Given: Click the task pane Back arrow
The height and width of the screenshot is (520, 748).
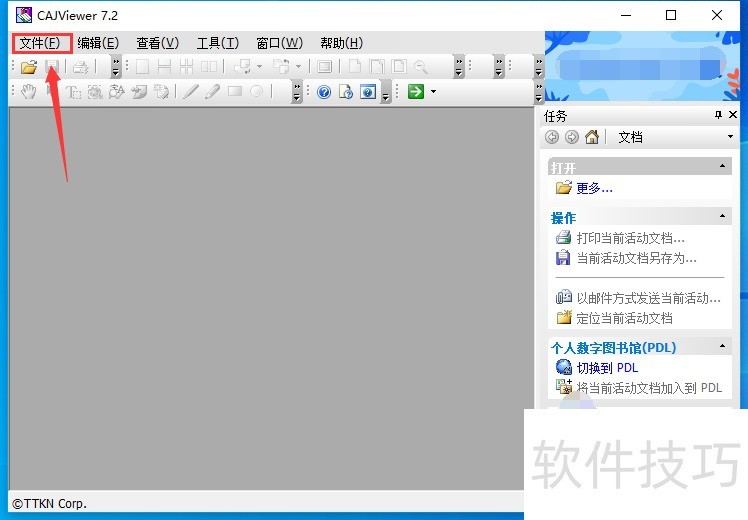Looking at the screenshot, I should coord(553,137).
